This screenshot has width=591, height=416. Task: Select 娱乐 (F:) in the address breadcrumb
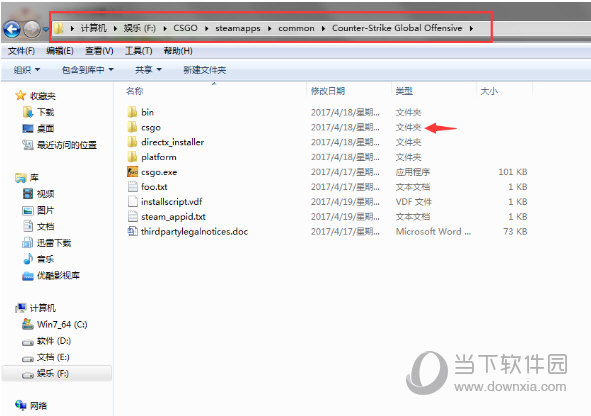139,28
